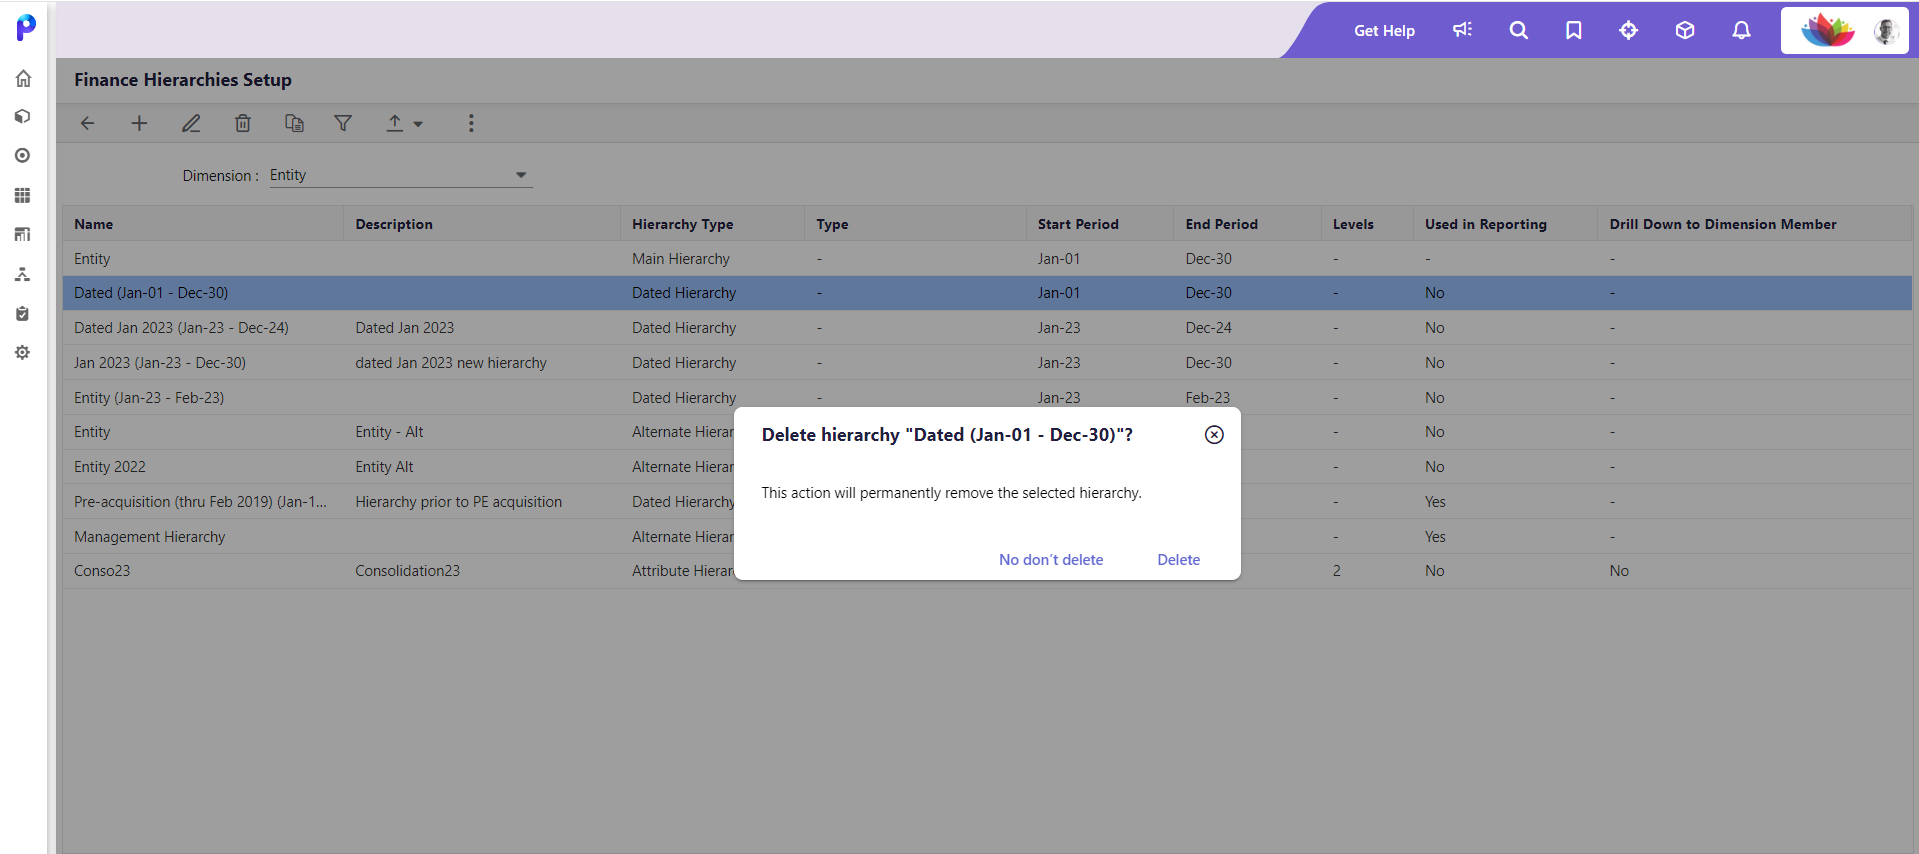Click No don't delete button
The height and width of the screenshot is (854, 1919).
pos(1051,560)
